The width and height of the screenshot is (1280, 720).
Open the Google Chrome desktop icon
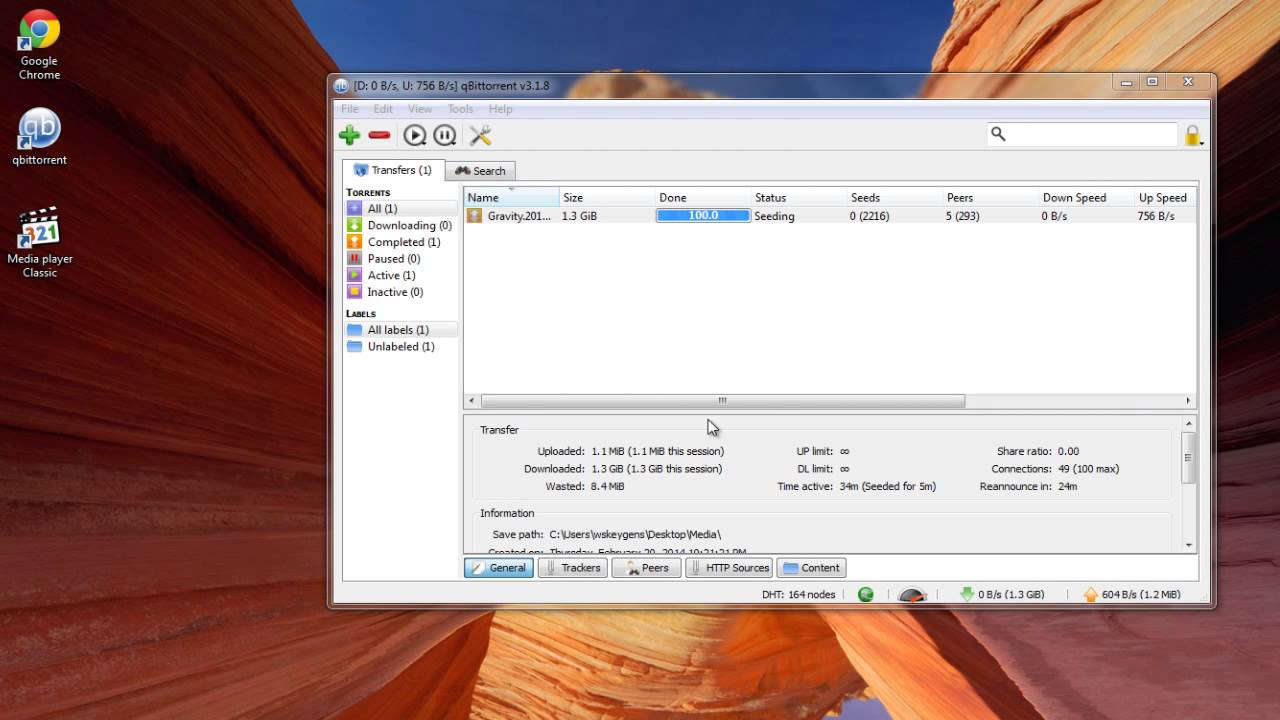[39, 45]
